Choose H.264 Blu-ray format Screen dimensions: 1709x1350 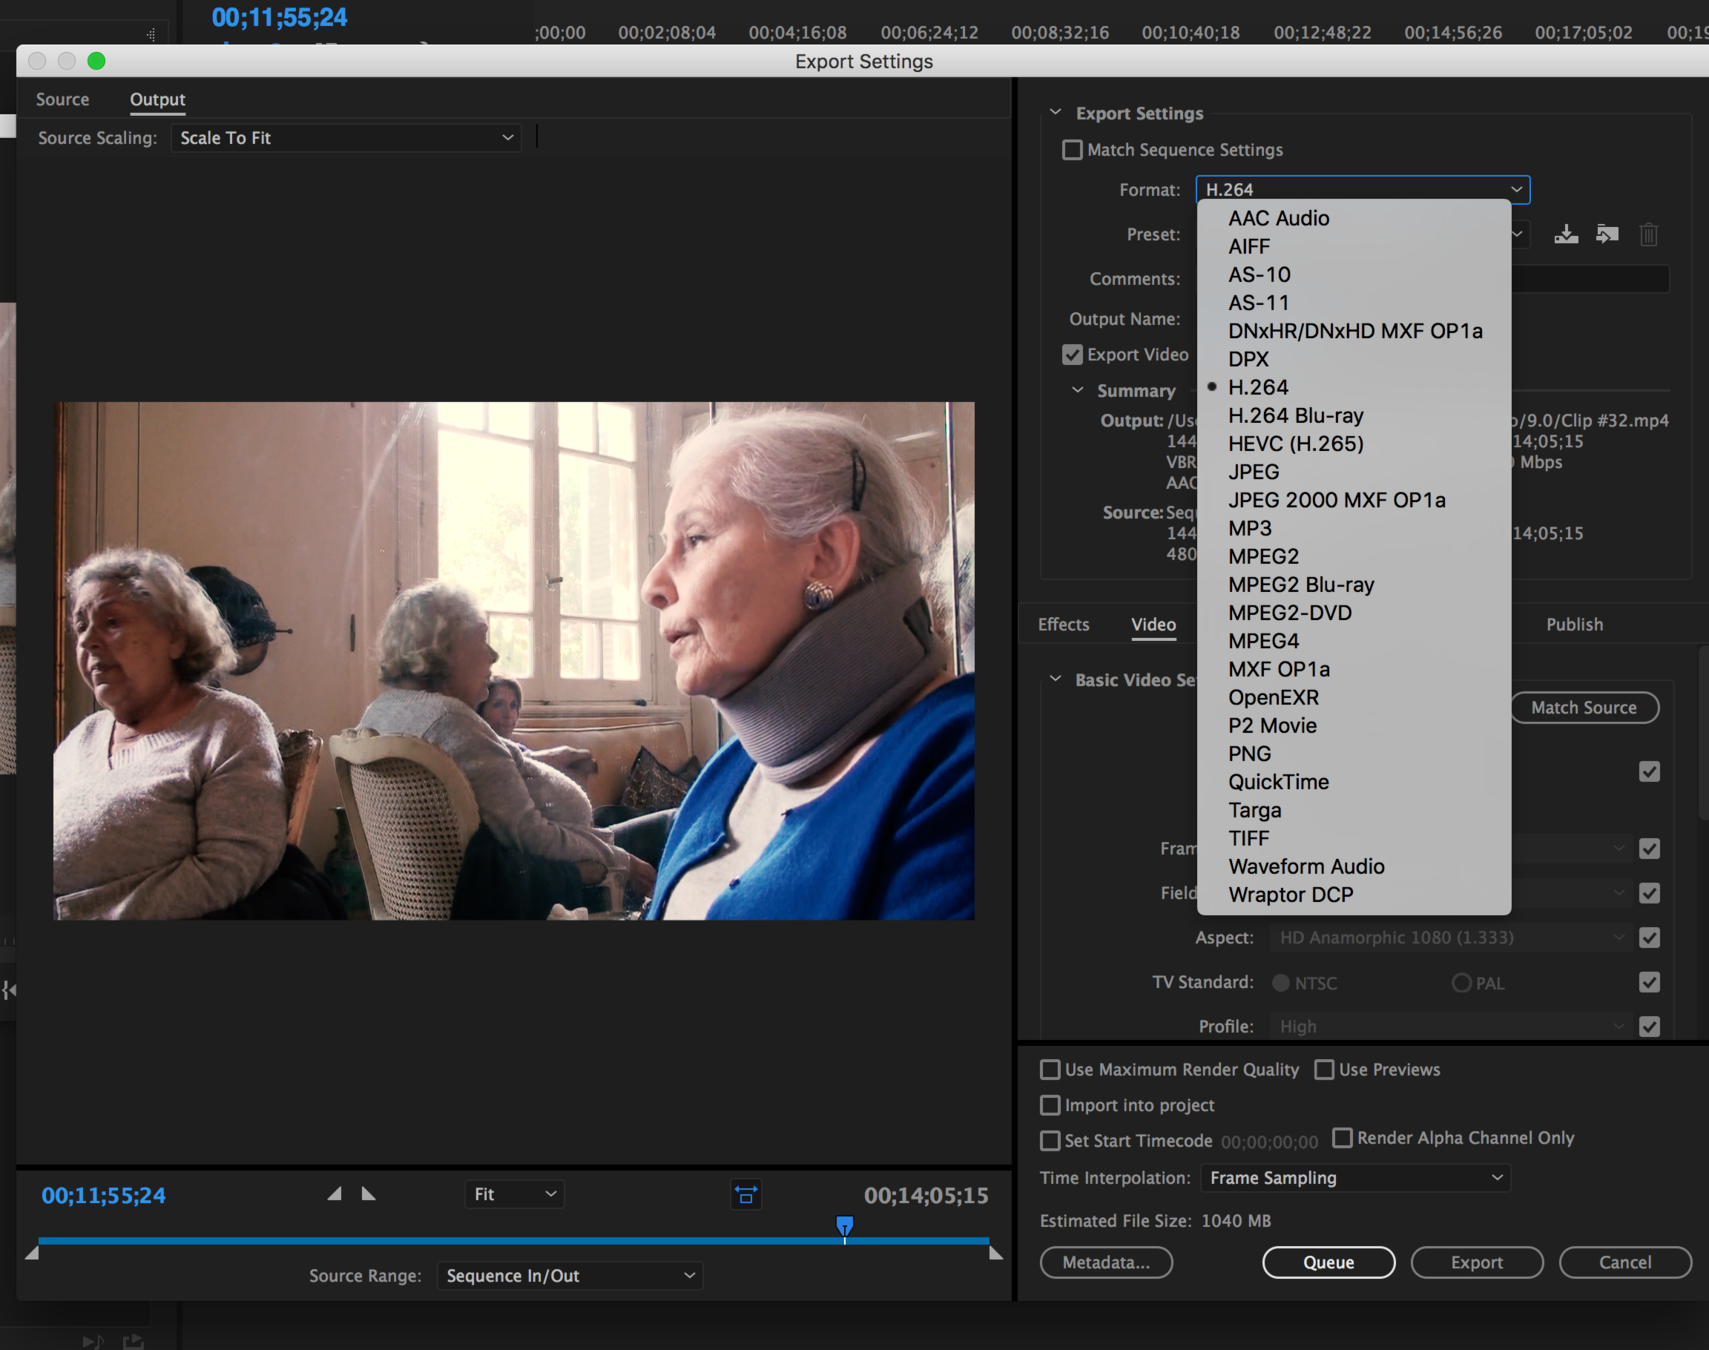pos(1354,415)
